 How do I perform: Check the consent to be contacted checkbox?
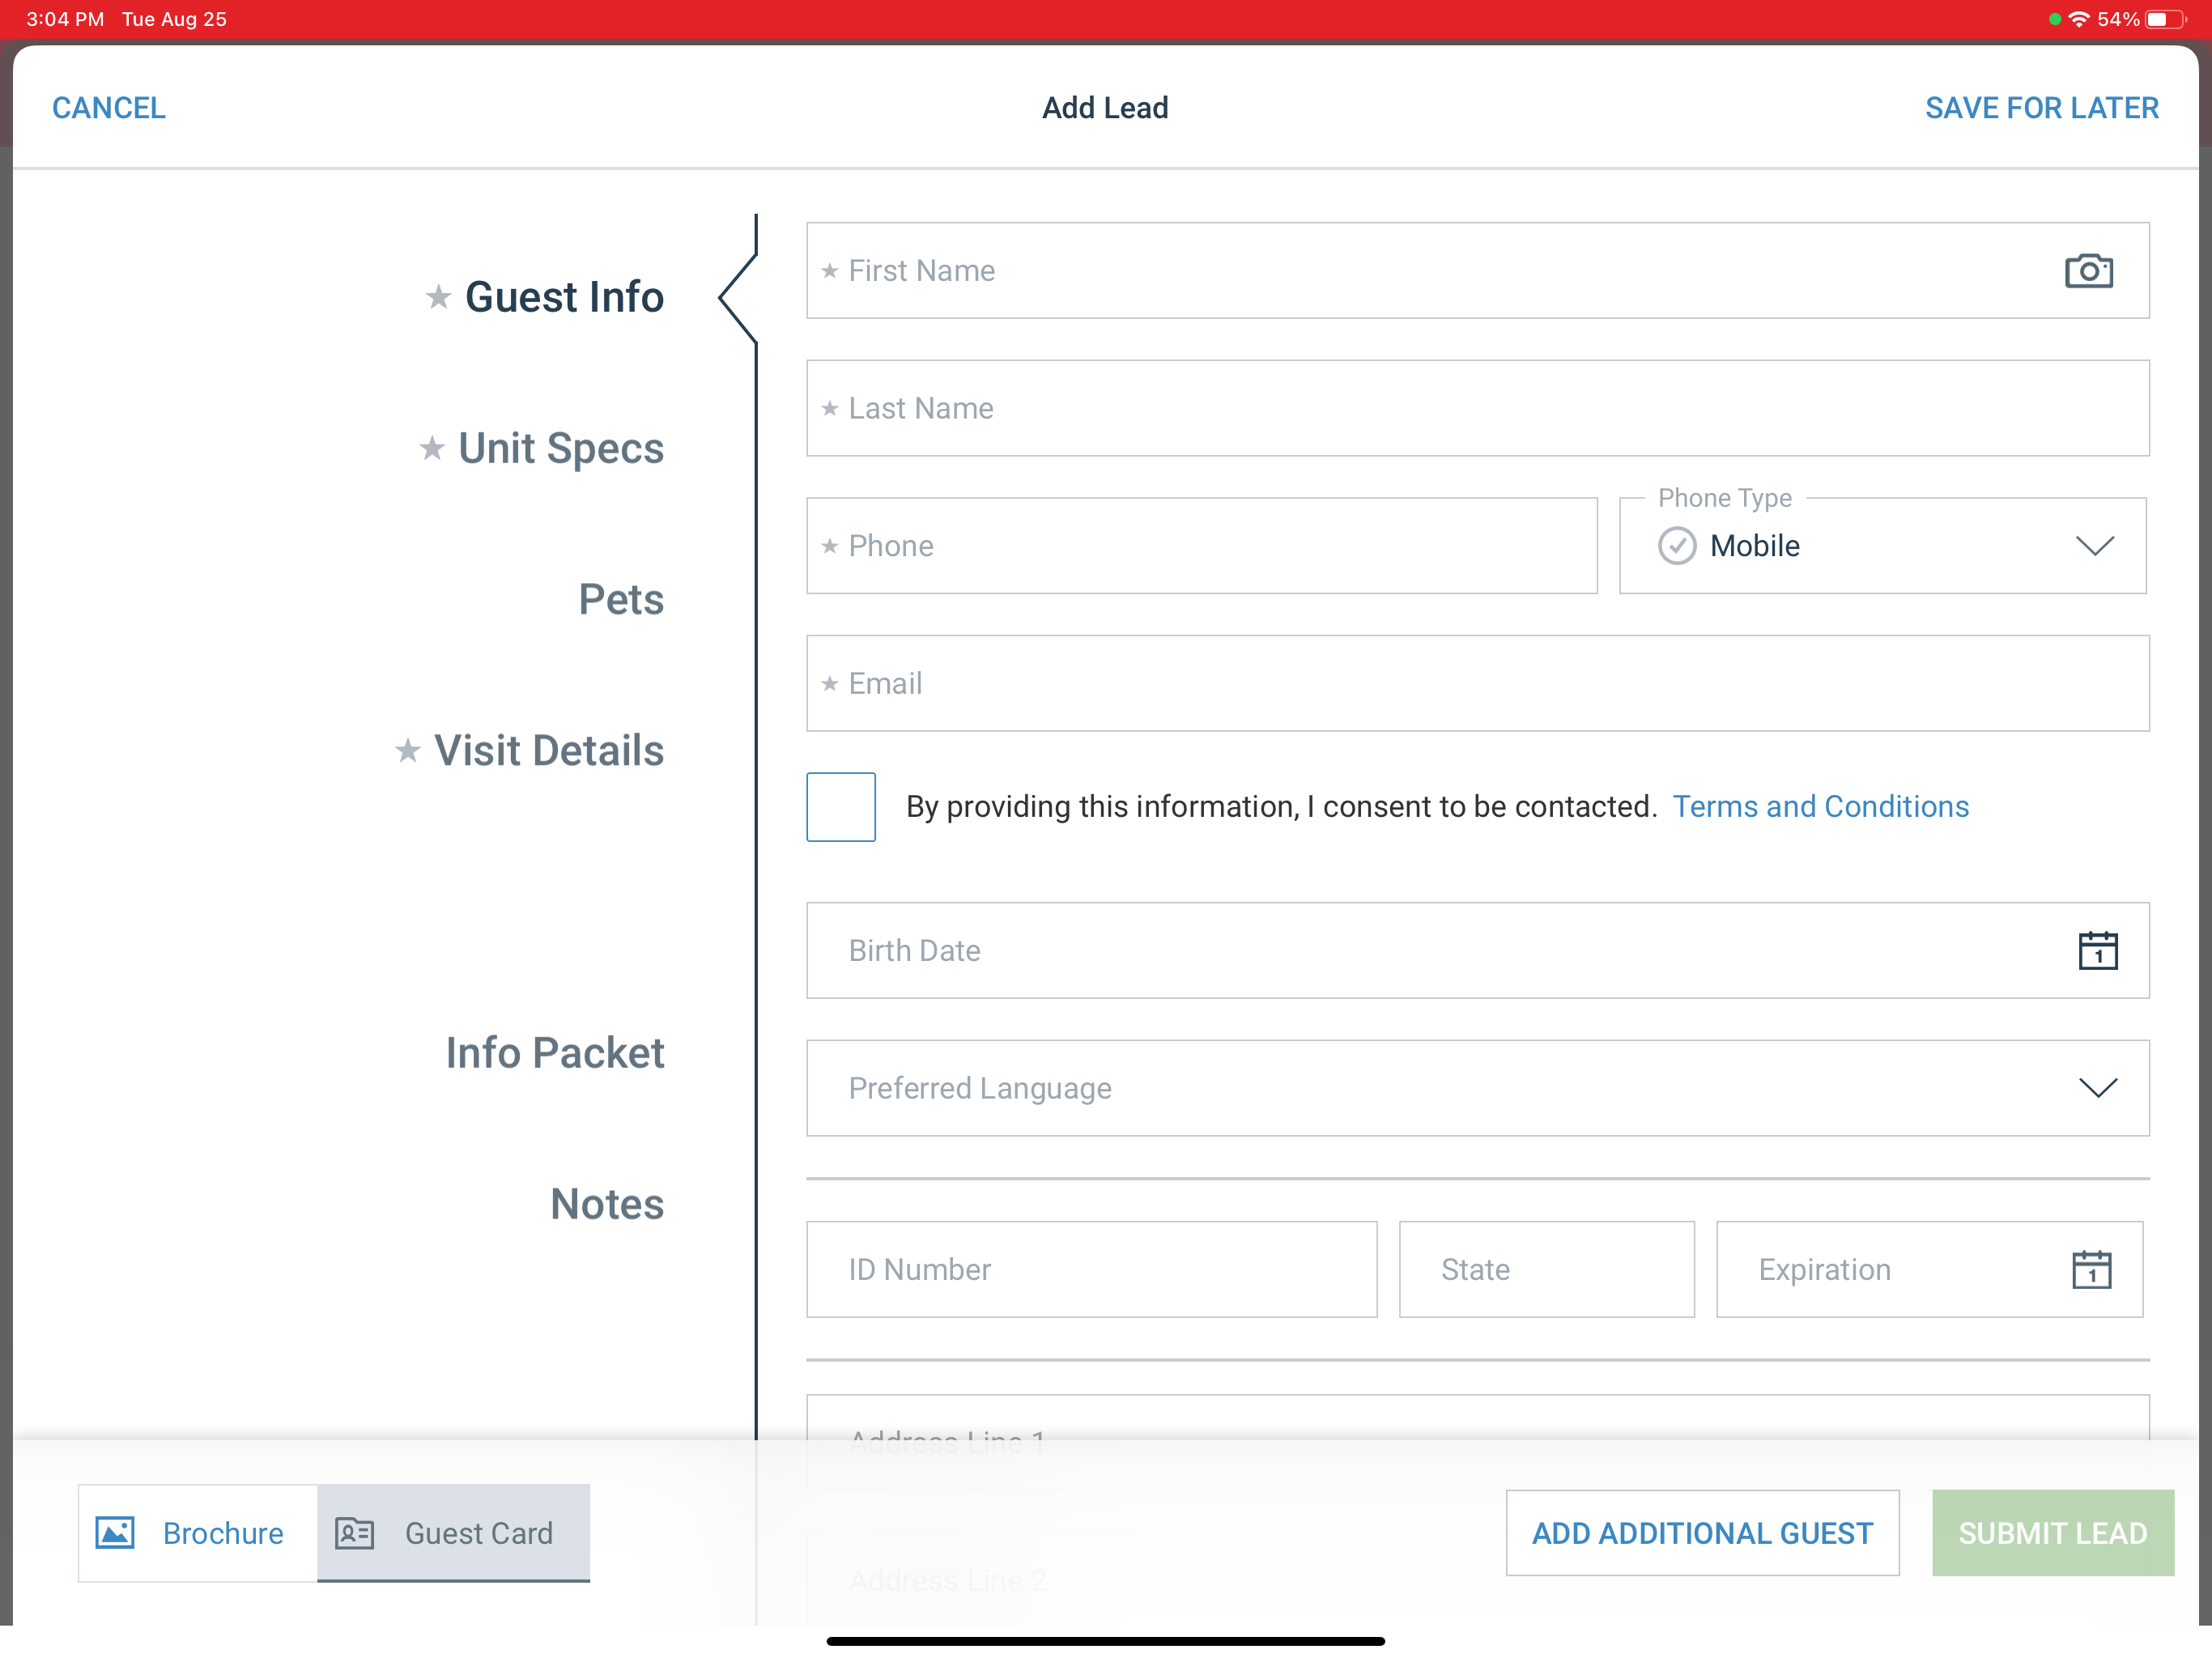(x=841, y=807)
